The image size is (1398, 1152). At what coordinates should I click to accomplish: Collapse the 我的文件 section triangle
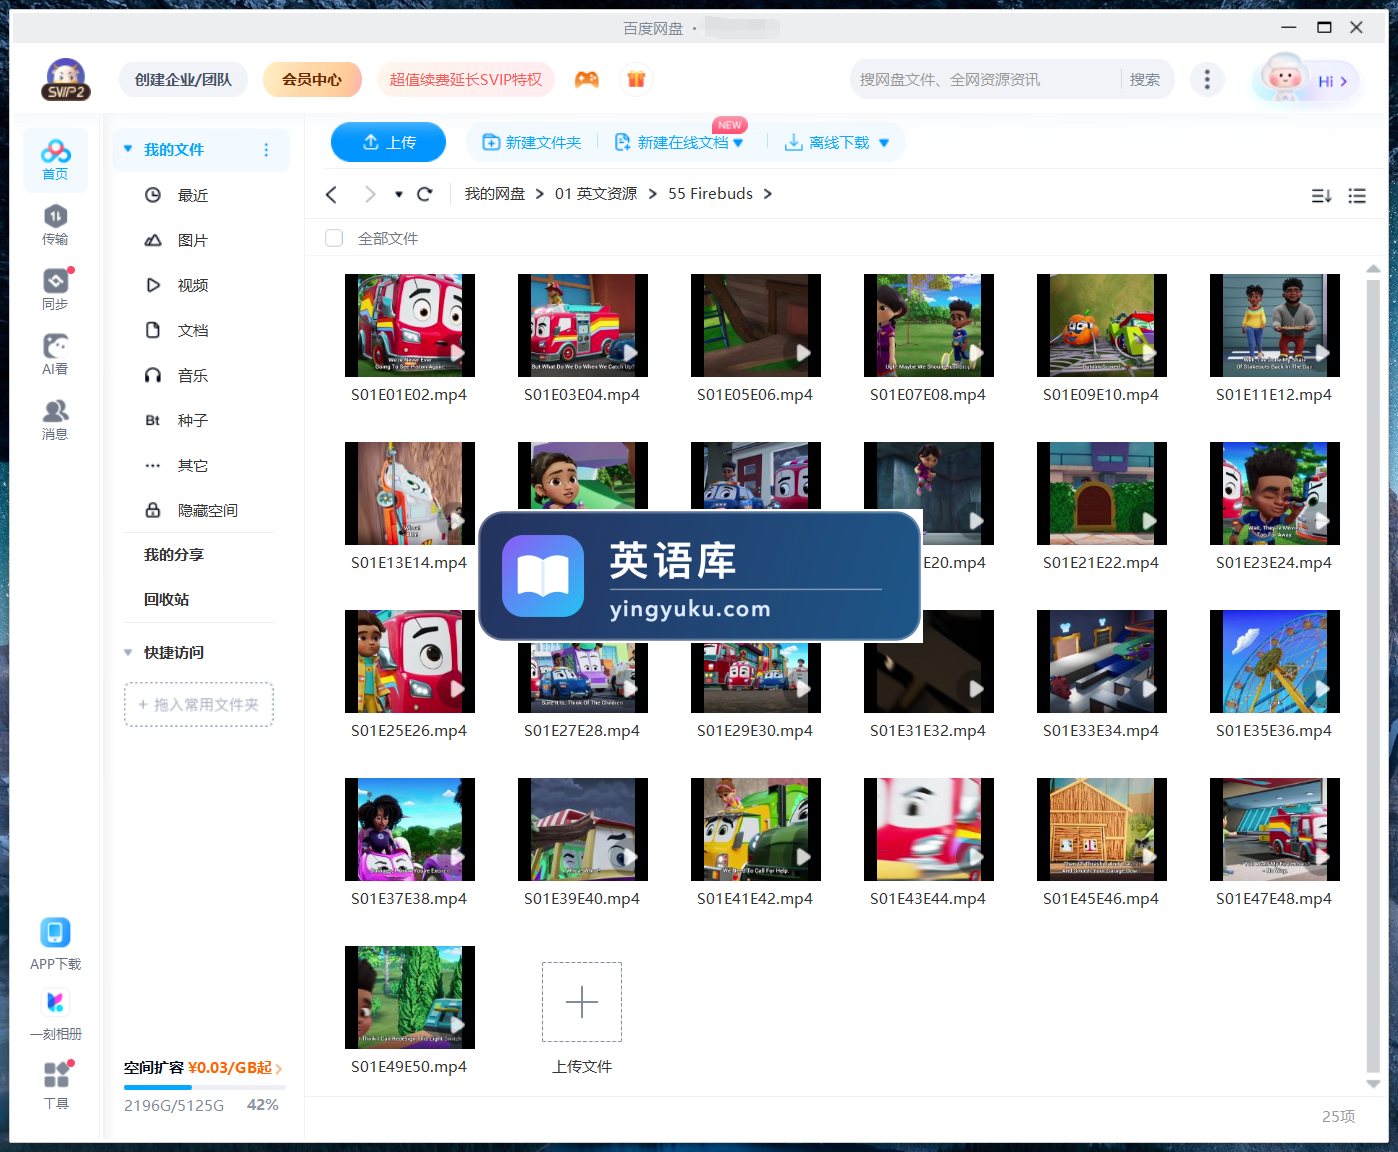(128, 149)
